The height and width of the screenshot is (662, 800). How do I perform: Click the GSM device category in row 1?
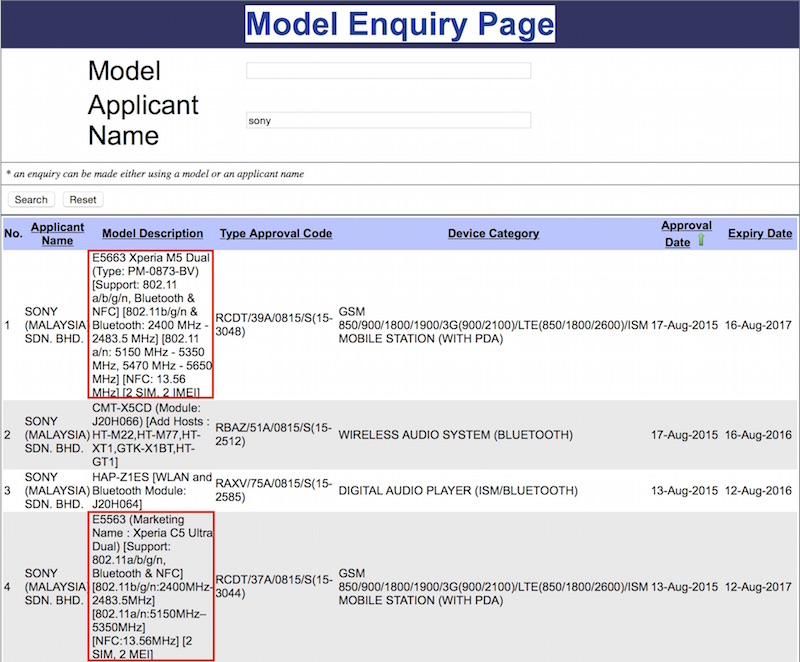[493, 325]
